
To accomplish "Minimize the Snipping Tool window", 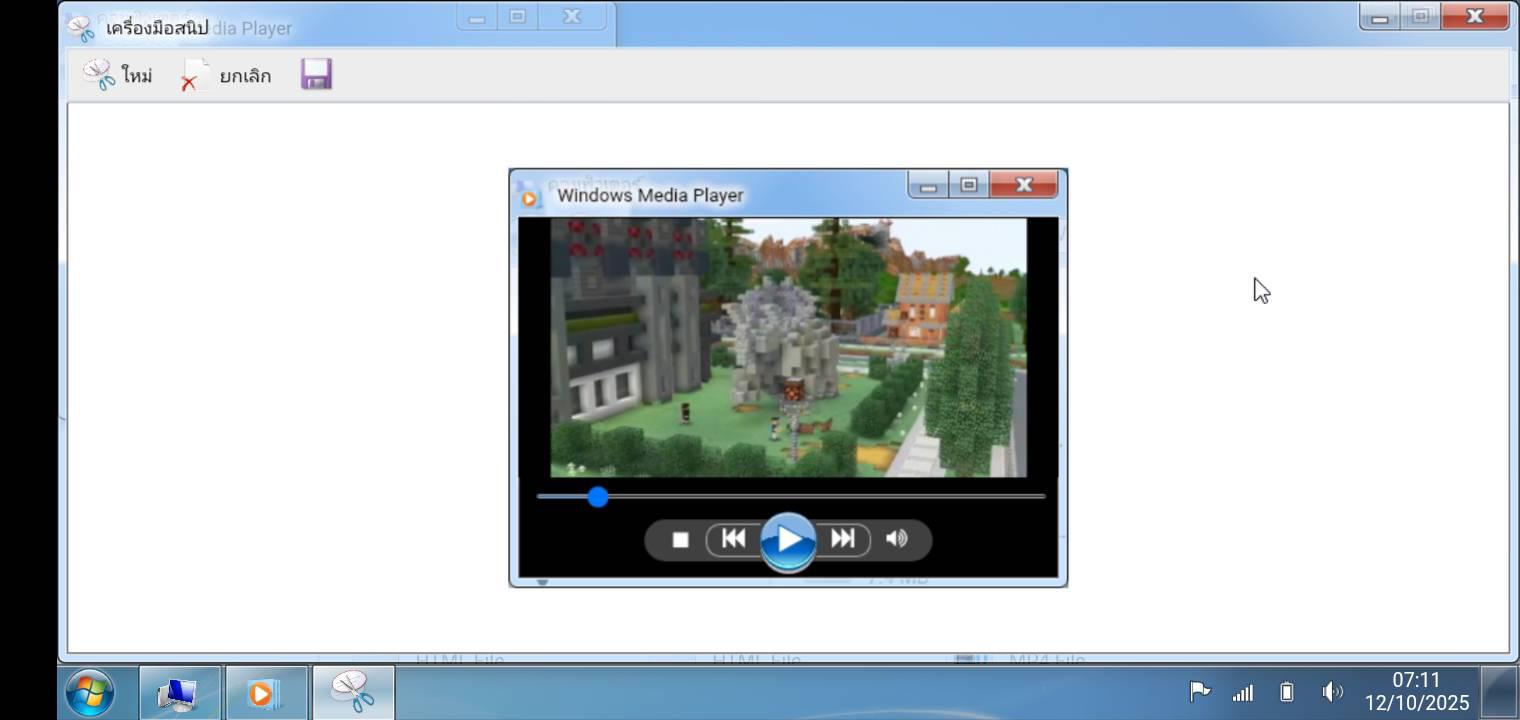I will tap(1379, 16).
